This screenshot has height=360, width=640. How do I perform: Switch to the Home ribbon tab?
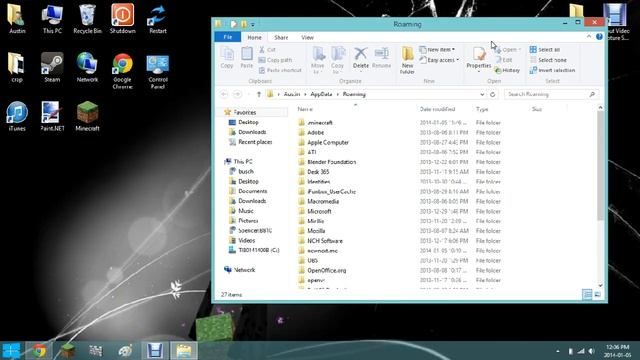coord(254,37)
